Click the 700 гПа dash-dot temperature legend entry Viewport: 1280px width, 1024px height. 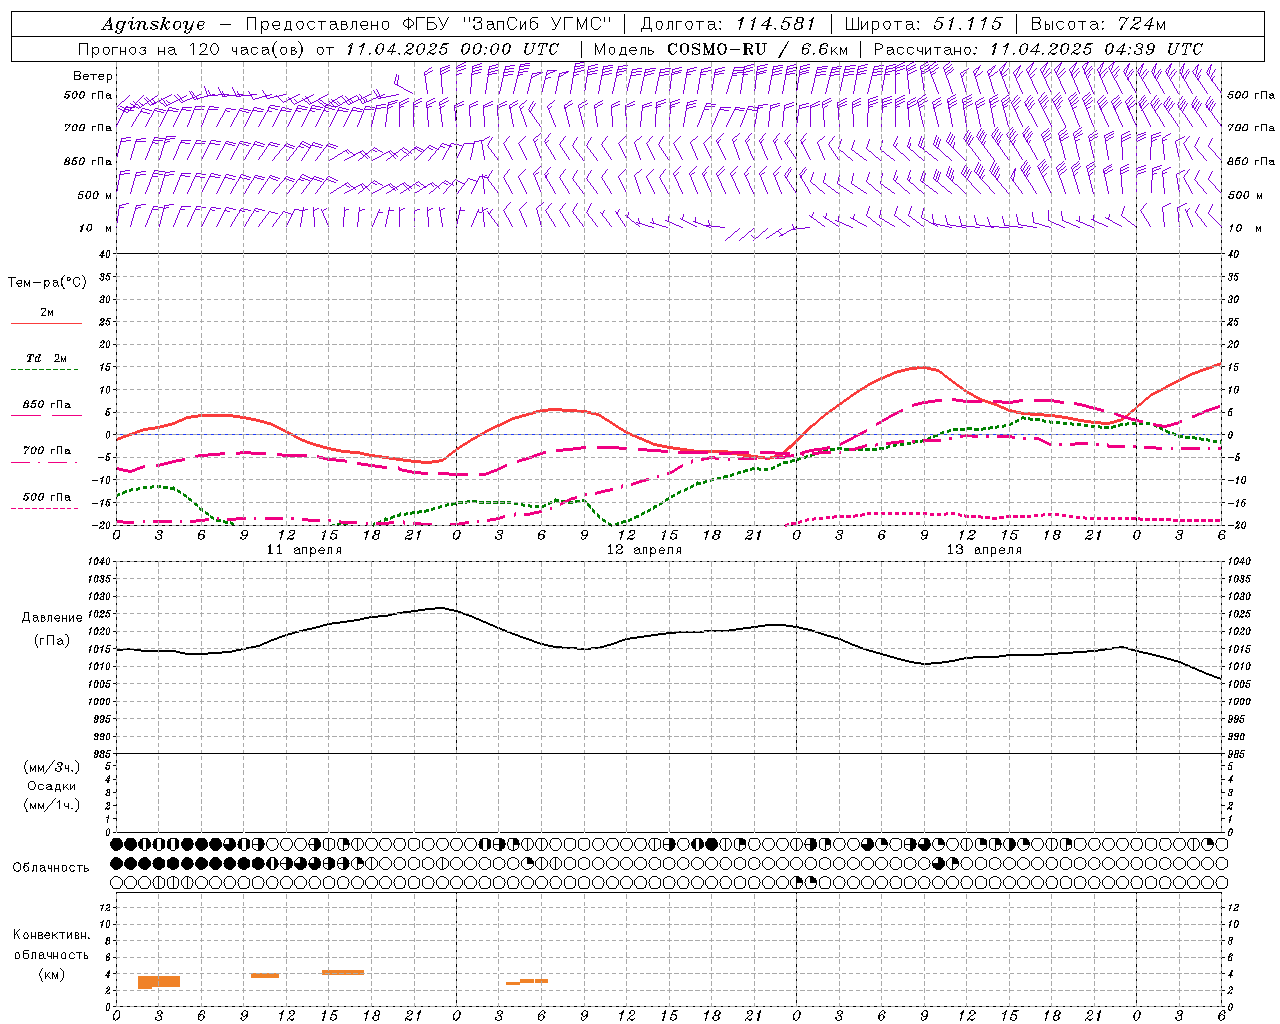(46, 454)
